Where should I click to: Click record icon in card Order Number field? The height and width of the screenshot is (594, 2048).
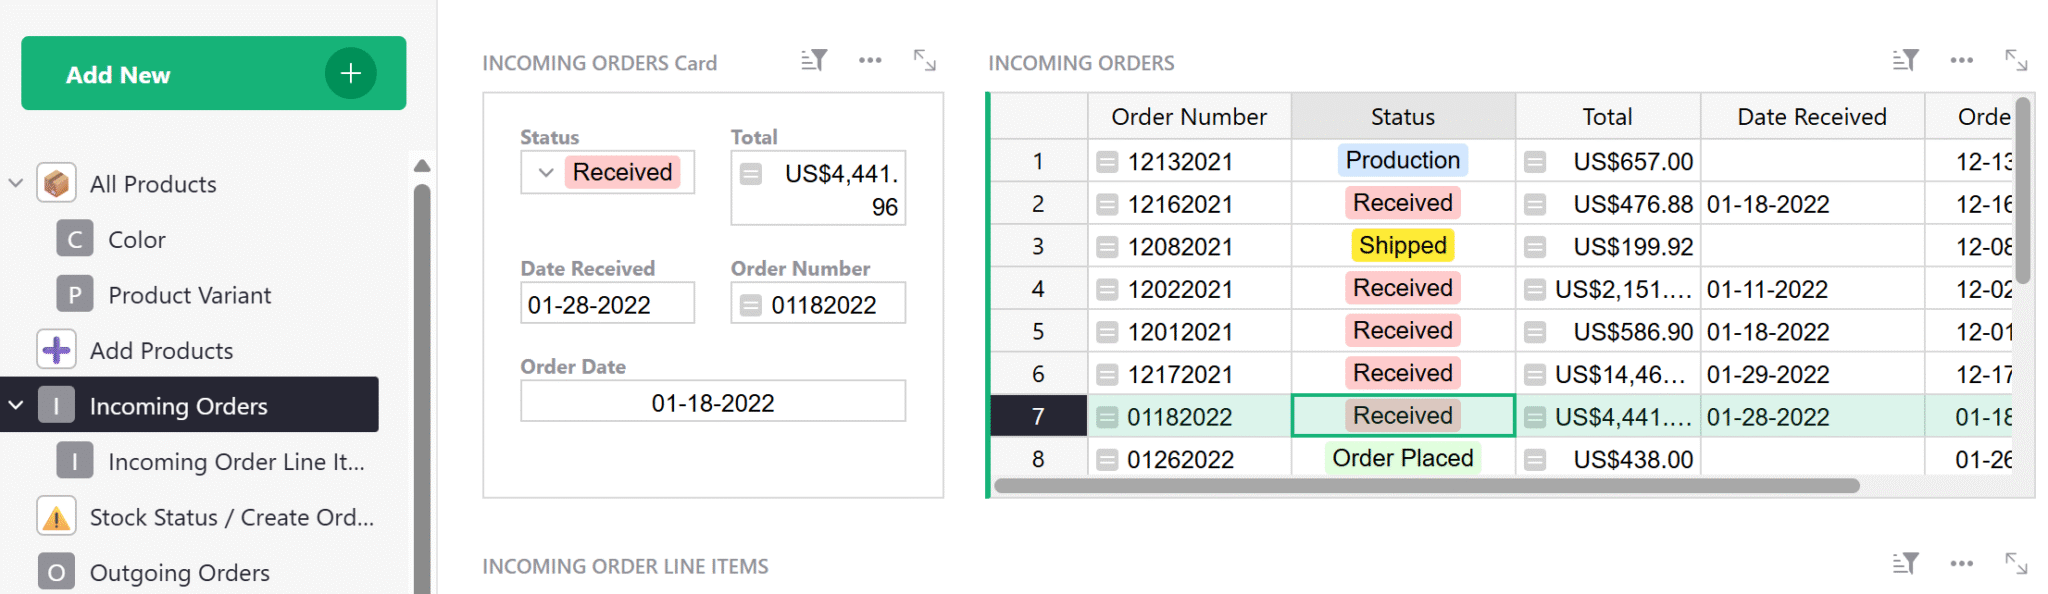(x=751, y=305)
